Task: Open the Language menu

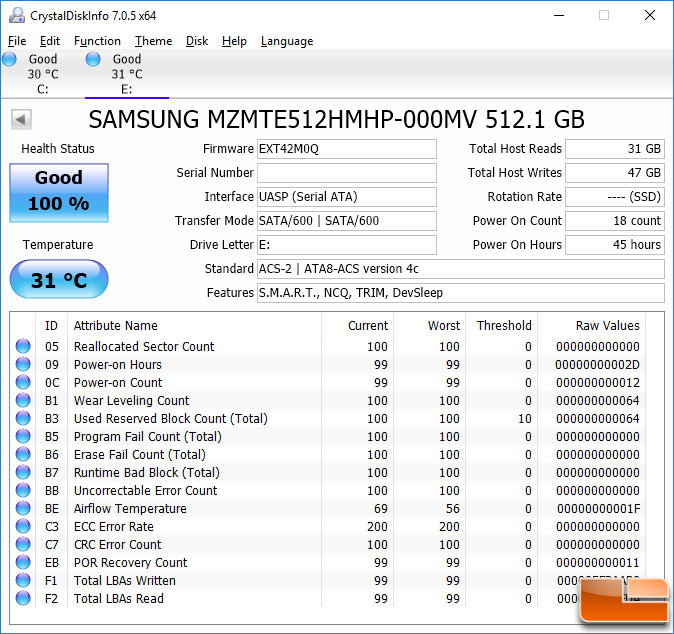Action: (x=287, y=41)
